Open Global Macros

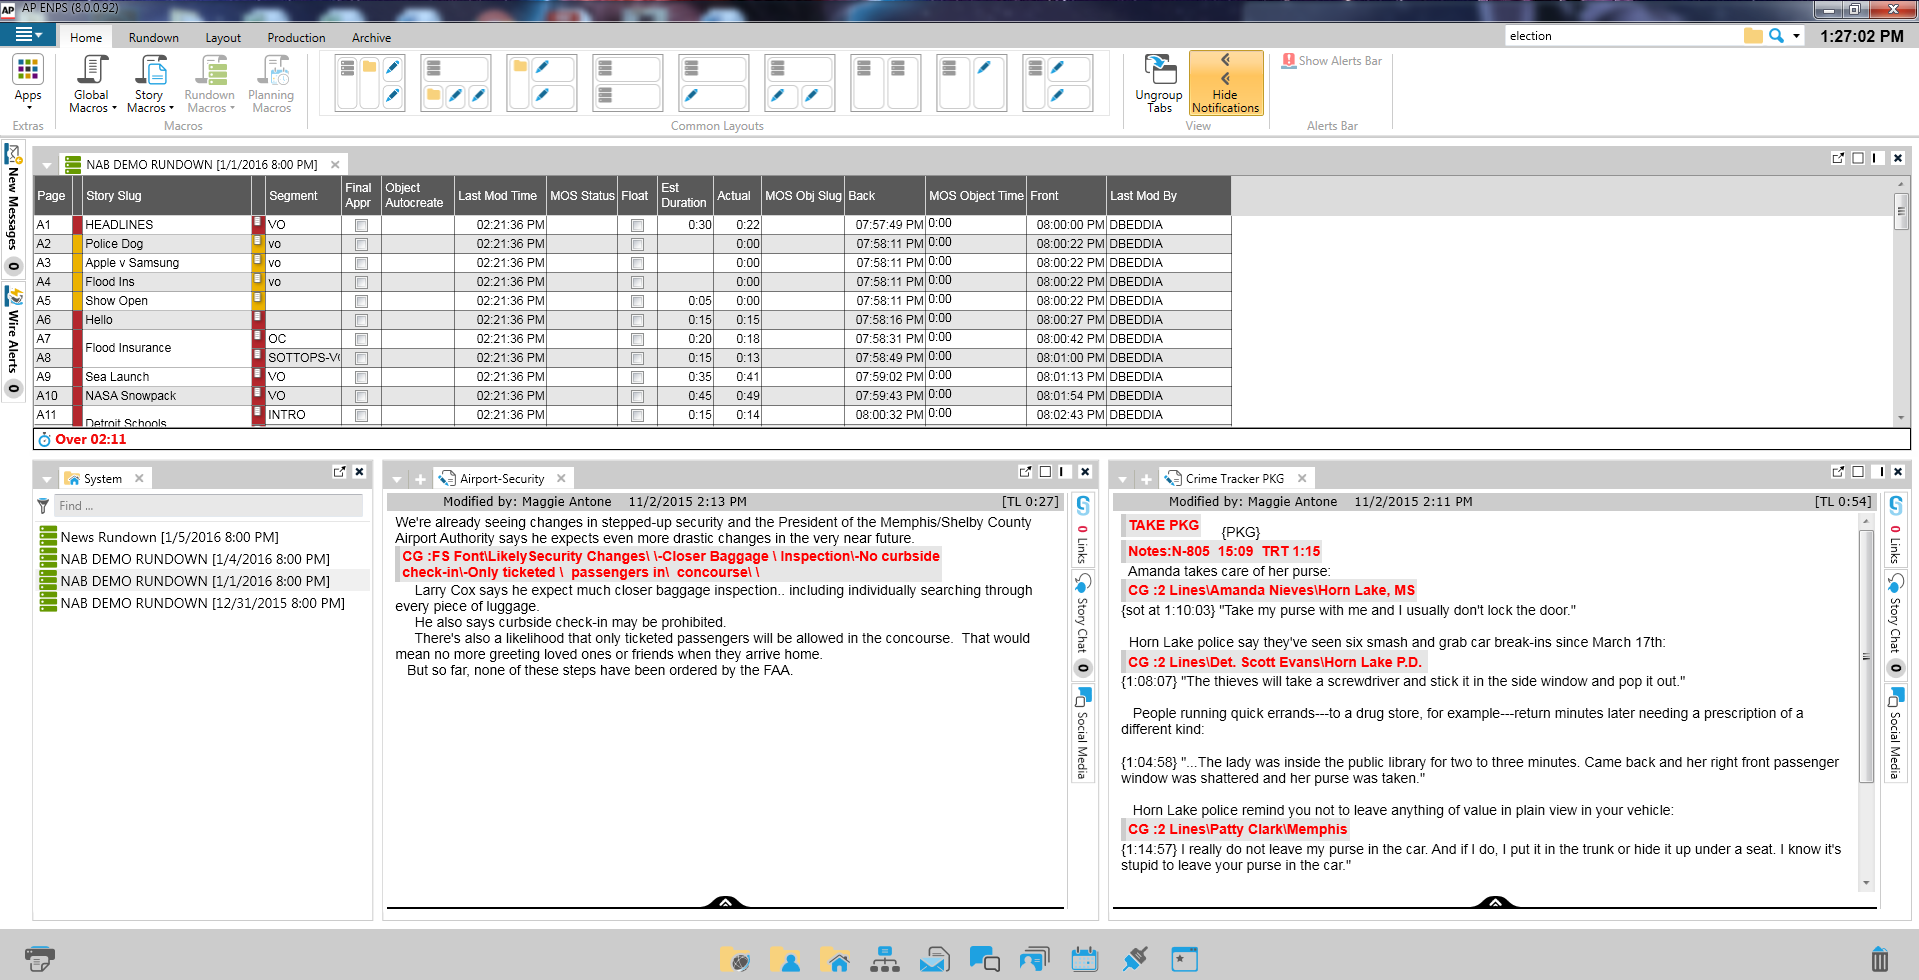(x=92, y=84)
